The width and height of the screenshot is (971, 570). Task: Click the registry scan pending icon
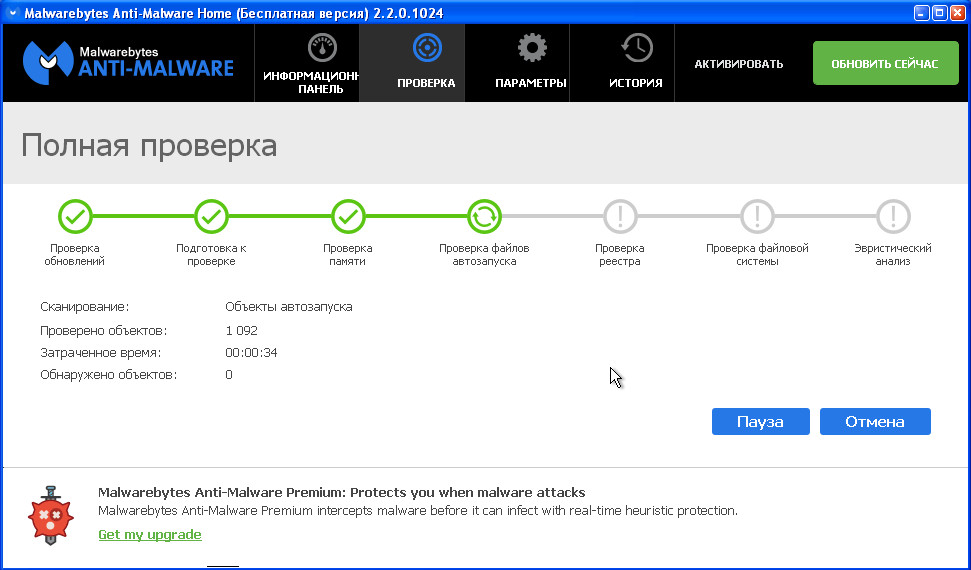[620, 215]
